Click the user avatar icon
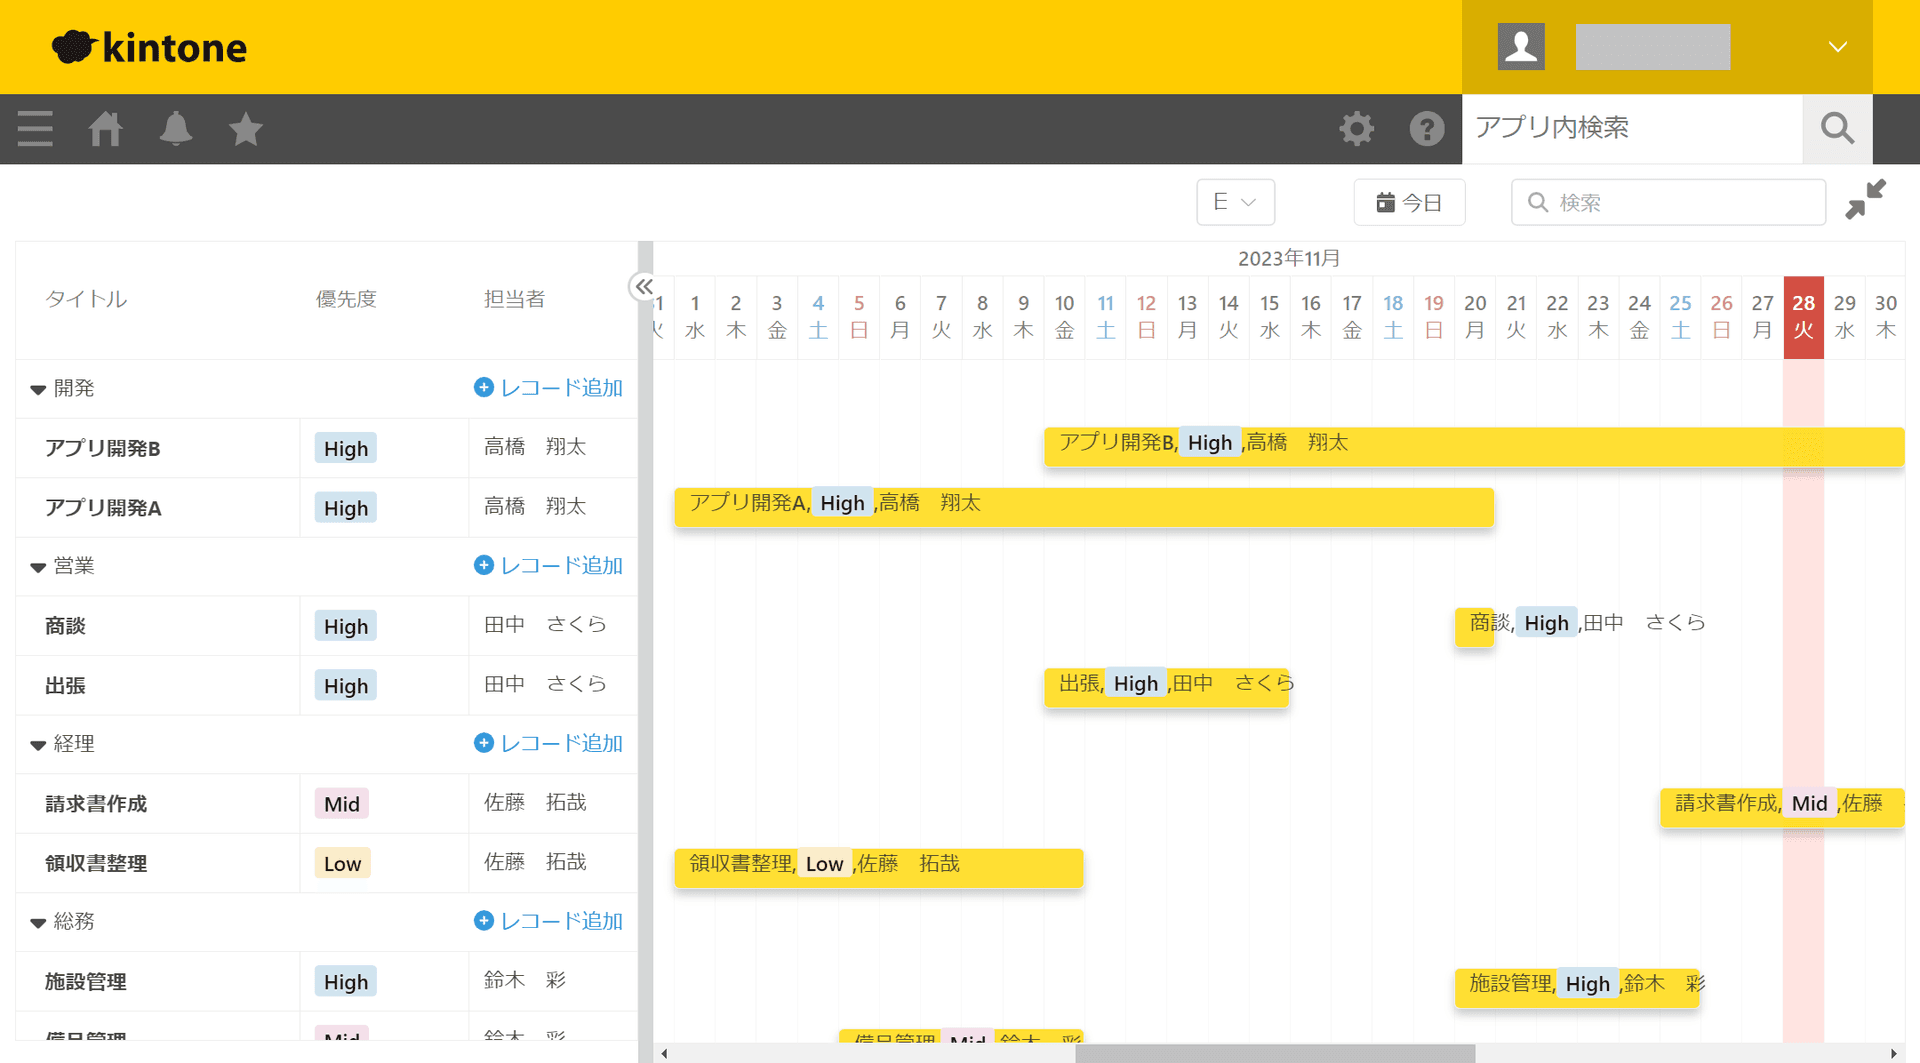1920x1063 pixels. point(1521,46)
